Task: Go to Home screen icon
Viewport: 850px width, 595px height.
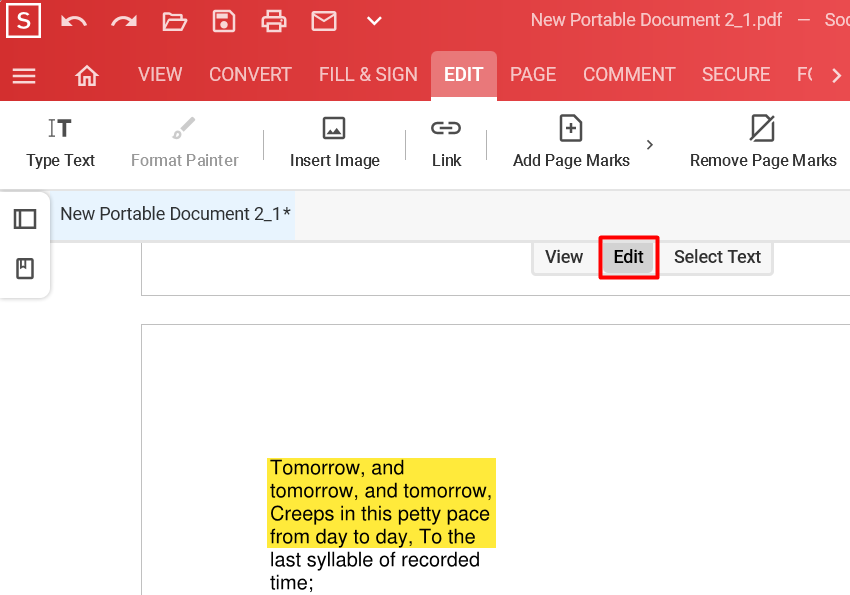Action: coord(87,75)
